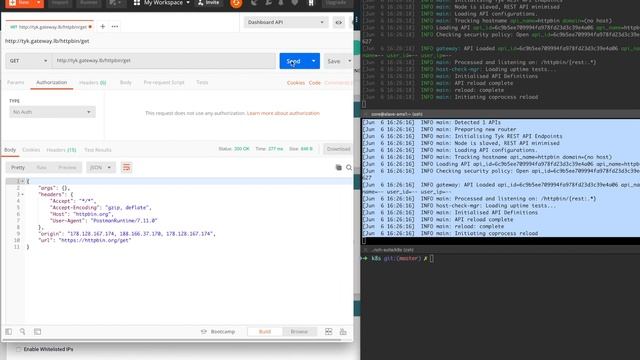Open the Test Results tab
This screenshot has height=360, width=640.
[x=98, y=150]
